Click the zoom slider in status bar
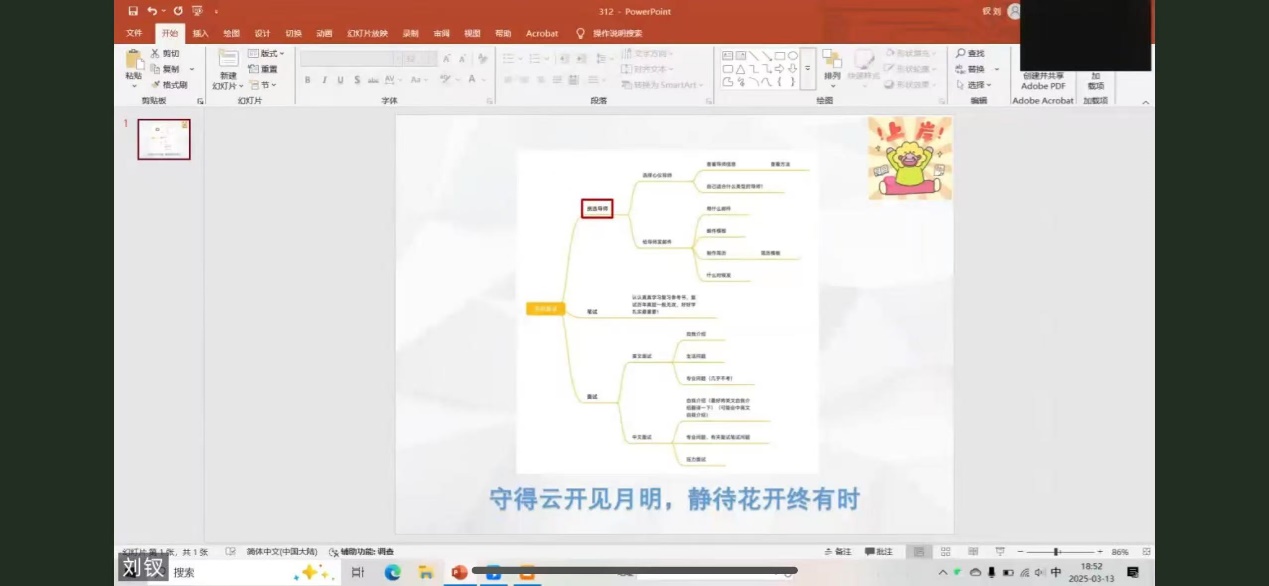1269x586 pixels. 1056,552
